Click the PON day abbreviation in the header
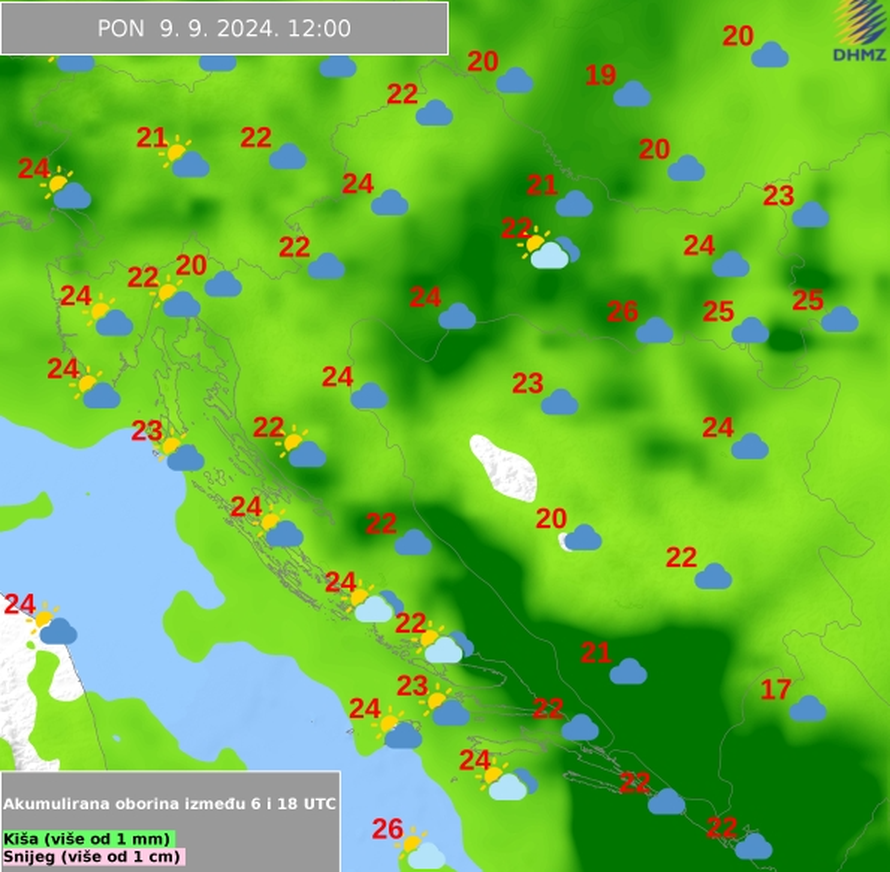Screen dimensions: 890x872 click(121, 28)
